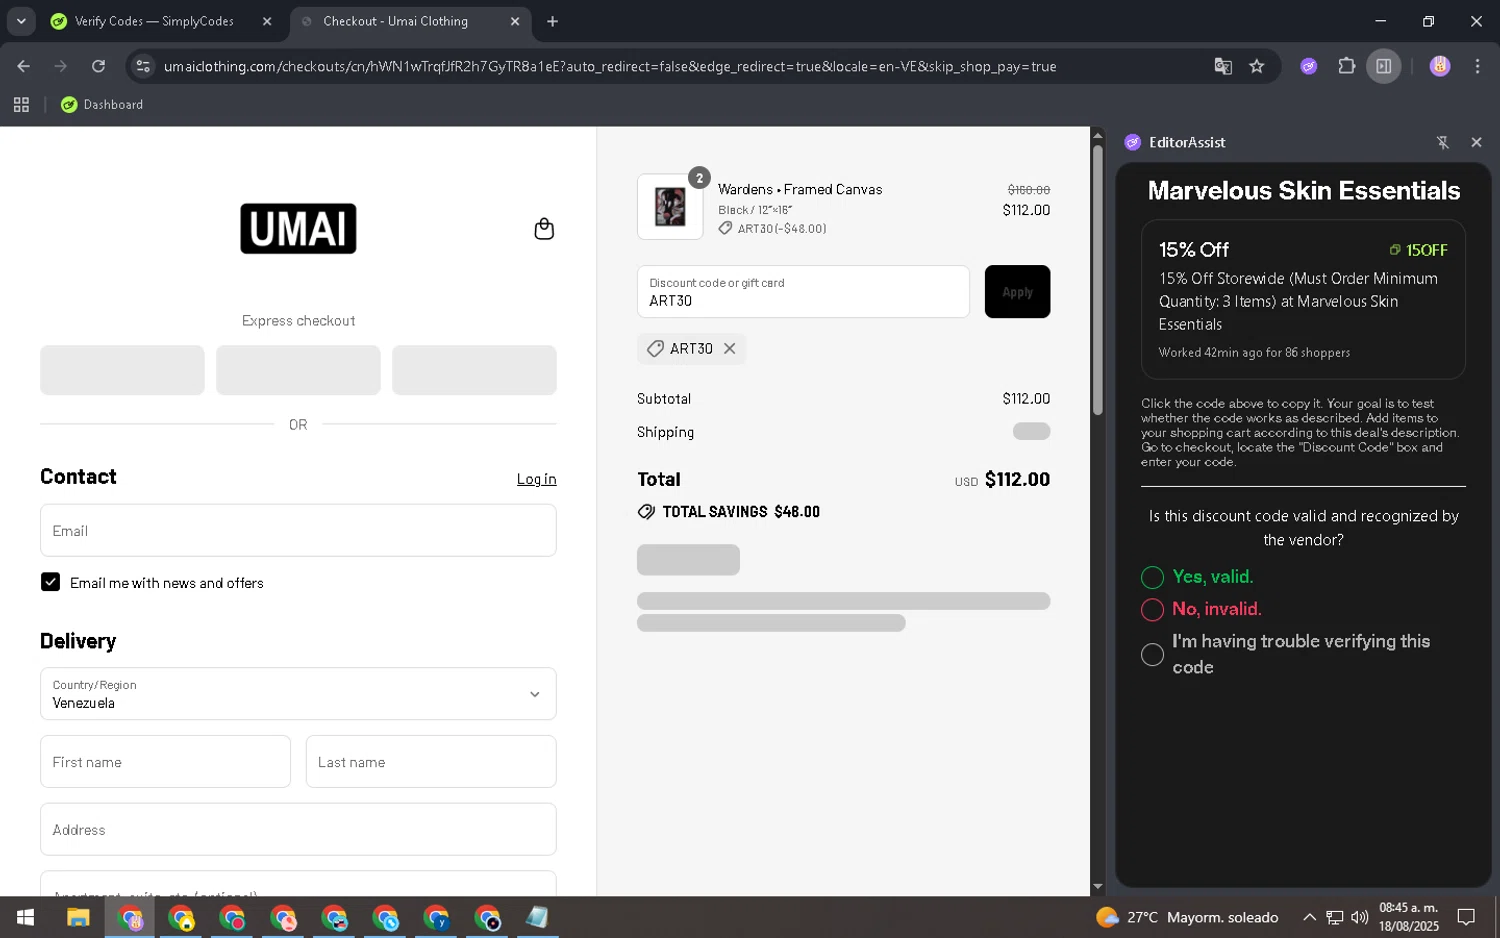The image size is (1500, 938).
Task: Click the checkout page vertical scrollbar thumb
Action: [x=1097, y=280]
